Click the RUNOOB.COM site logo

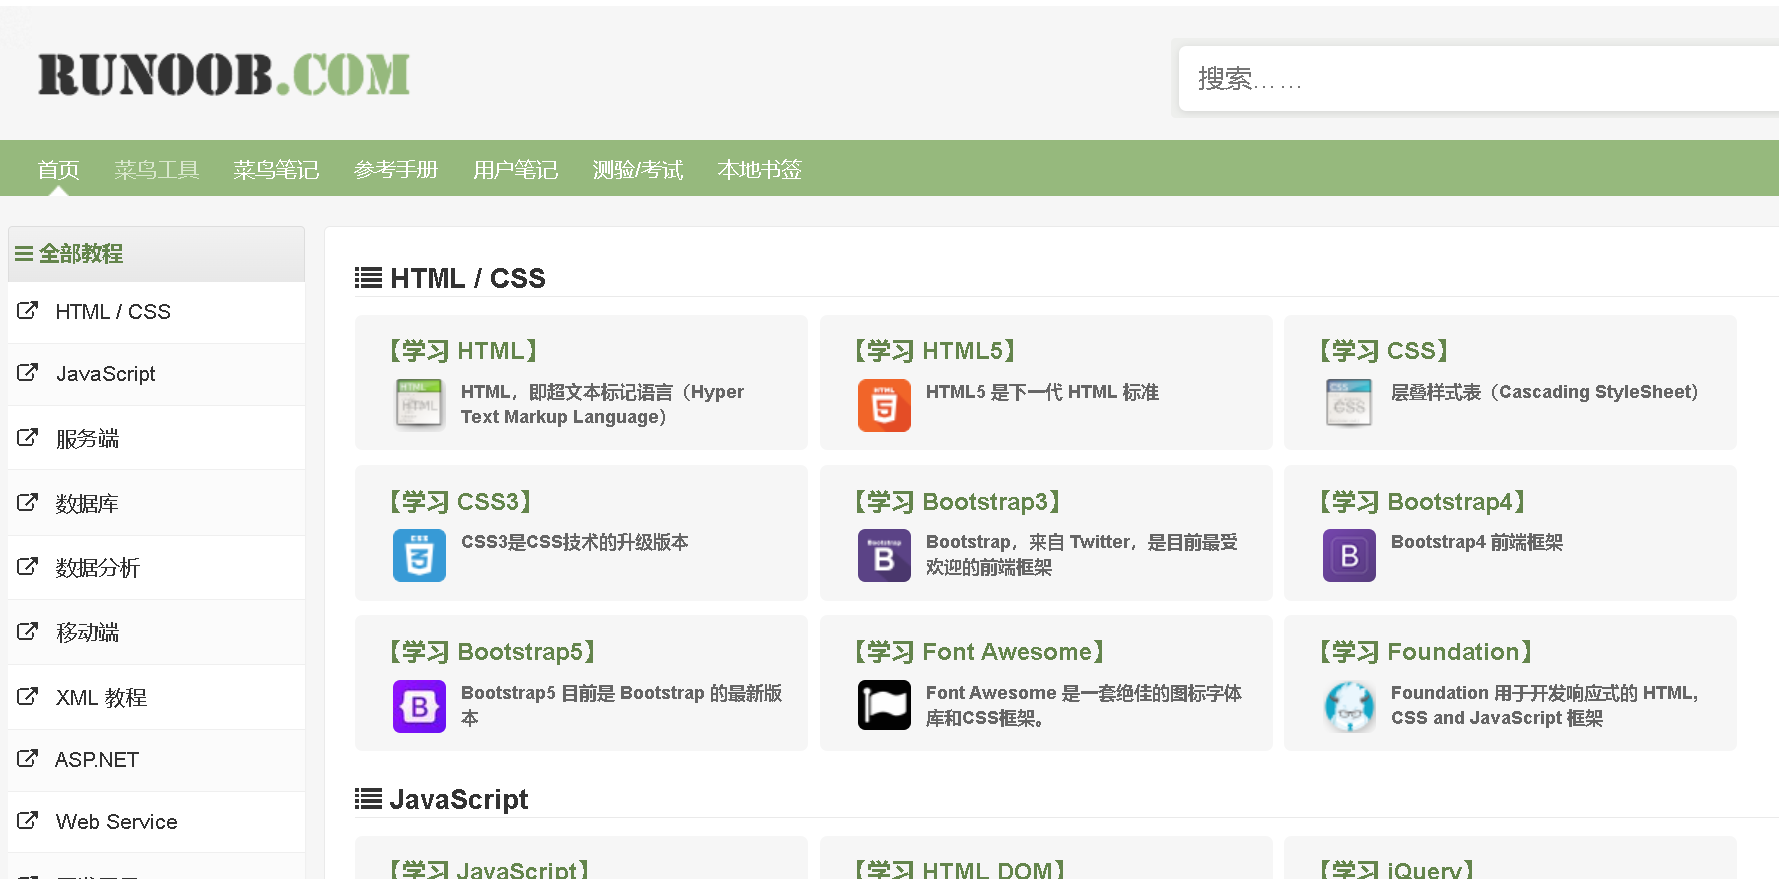(224, 75)
